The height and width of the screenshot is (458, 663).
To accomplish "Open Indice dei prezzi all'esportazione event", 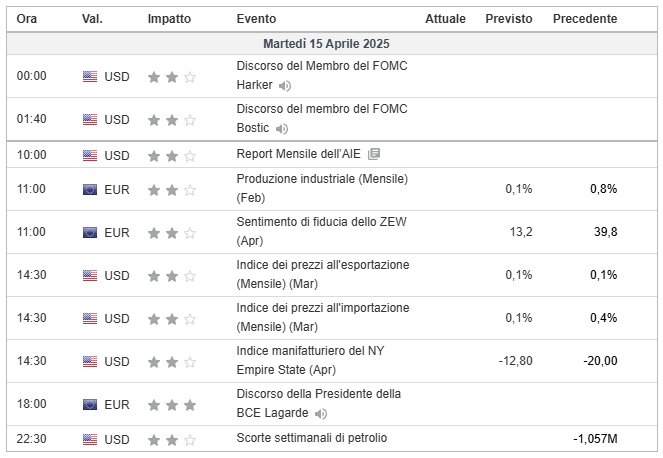I will [323, 274].
